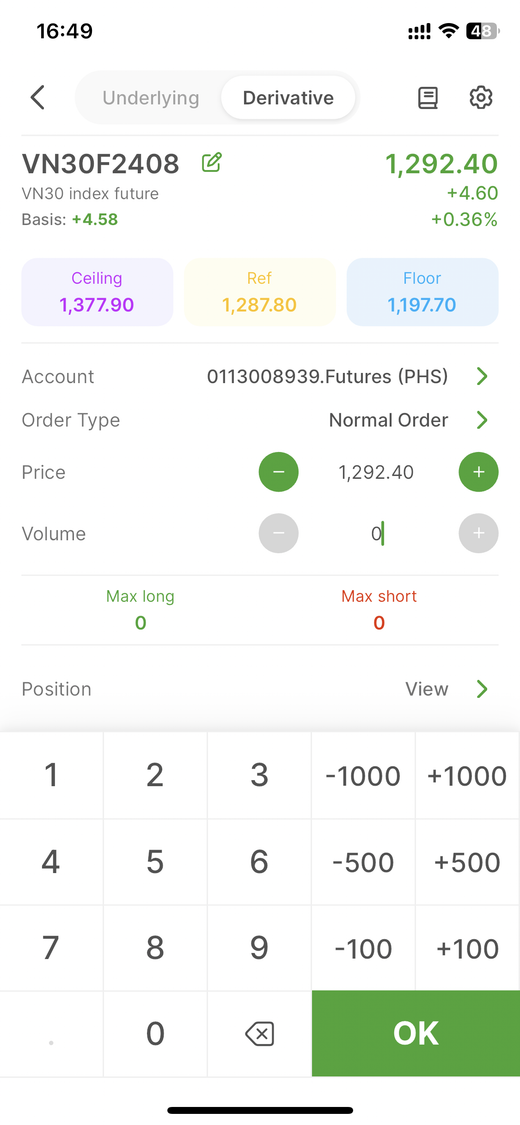This screenshot has width=520, height=1125.
Task: Increase price with green plus button
Action: (x=478, y=472)
